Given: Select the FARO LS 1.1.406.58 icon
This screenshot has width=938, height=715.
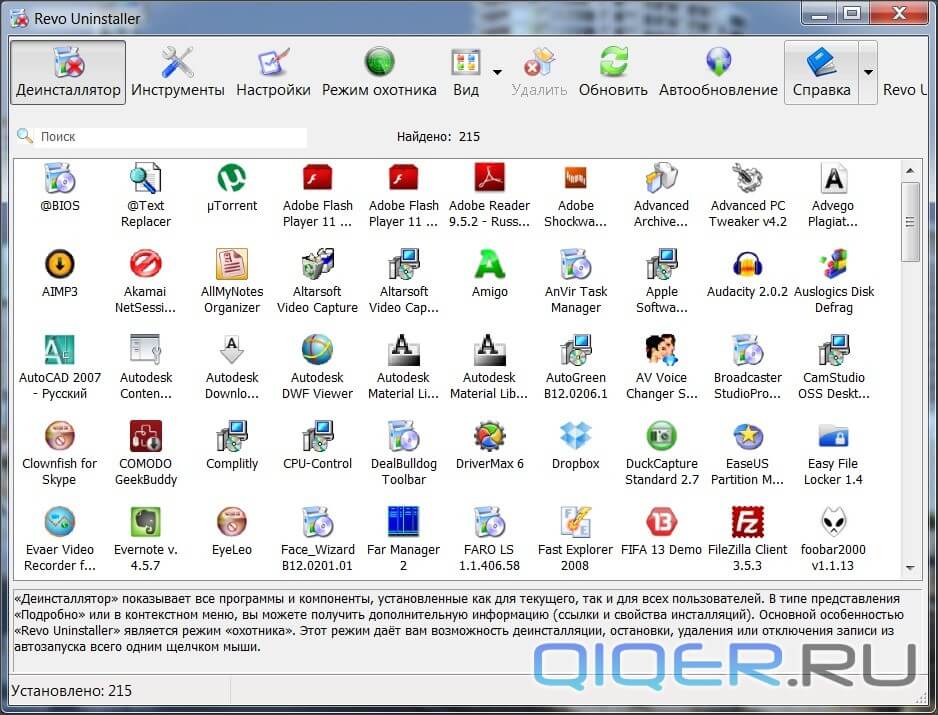Looking at the screenshot, I should (x=489, y=522).
